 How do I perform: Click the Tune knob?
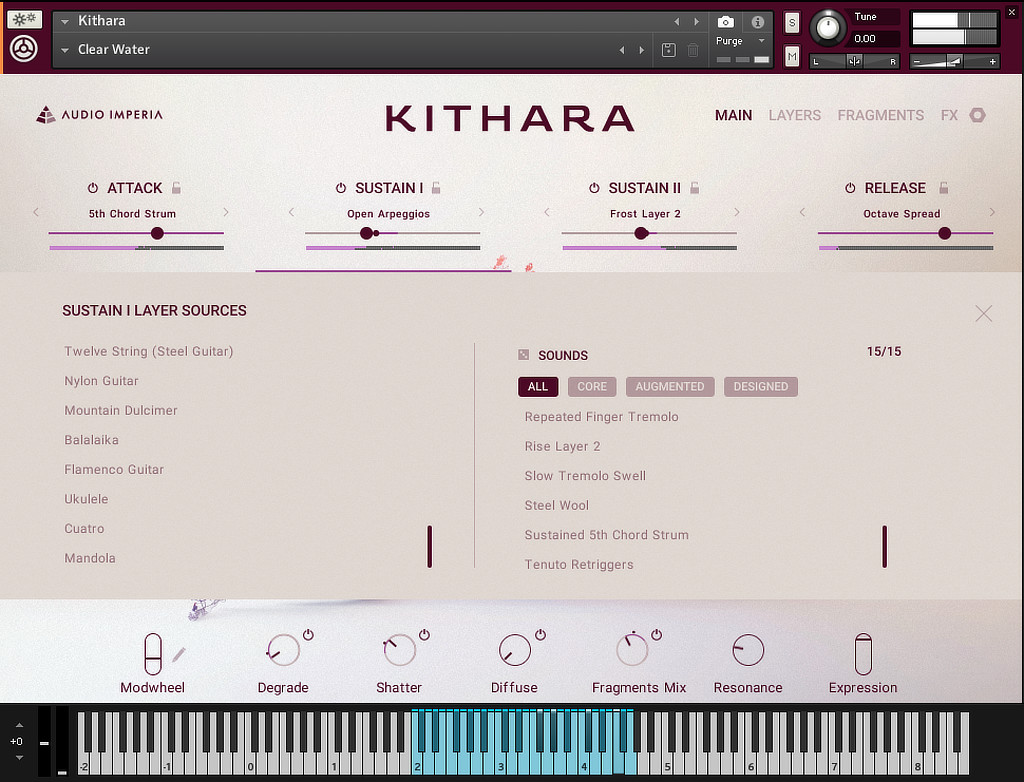click(x=827, y=27)
